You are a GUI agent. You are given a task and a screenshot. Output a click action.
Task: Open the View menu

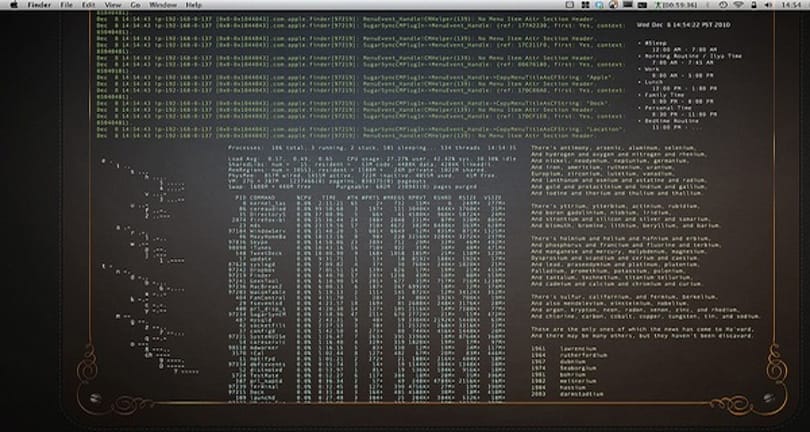tap(113, 5)
